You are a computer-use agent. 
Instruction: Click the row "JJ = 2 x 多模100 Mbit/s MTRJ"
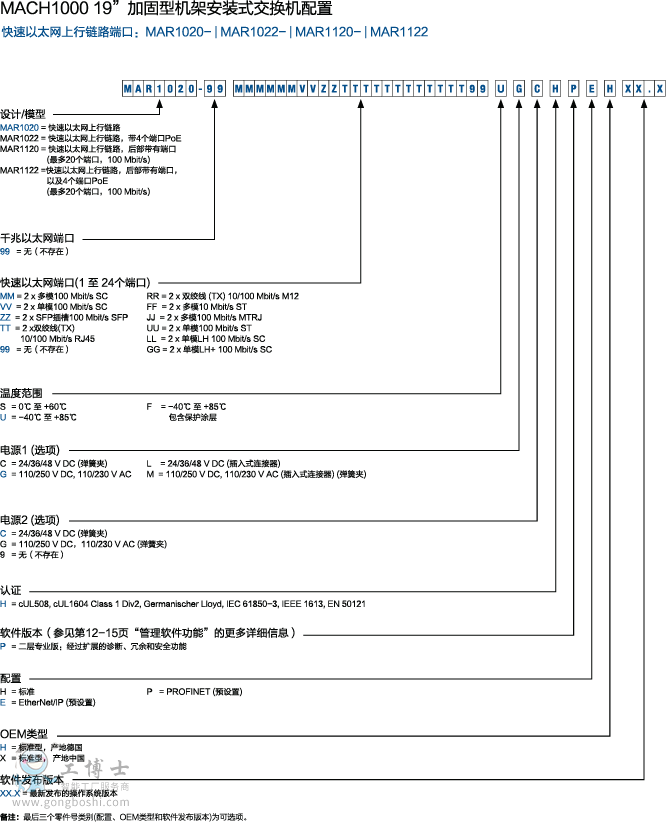point(204,318)
